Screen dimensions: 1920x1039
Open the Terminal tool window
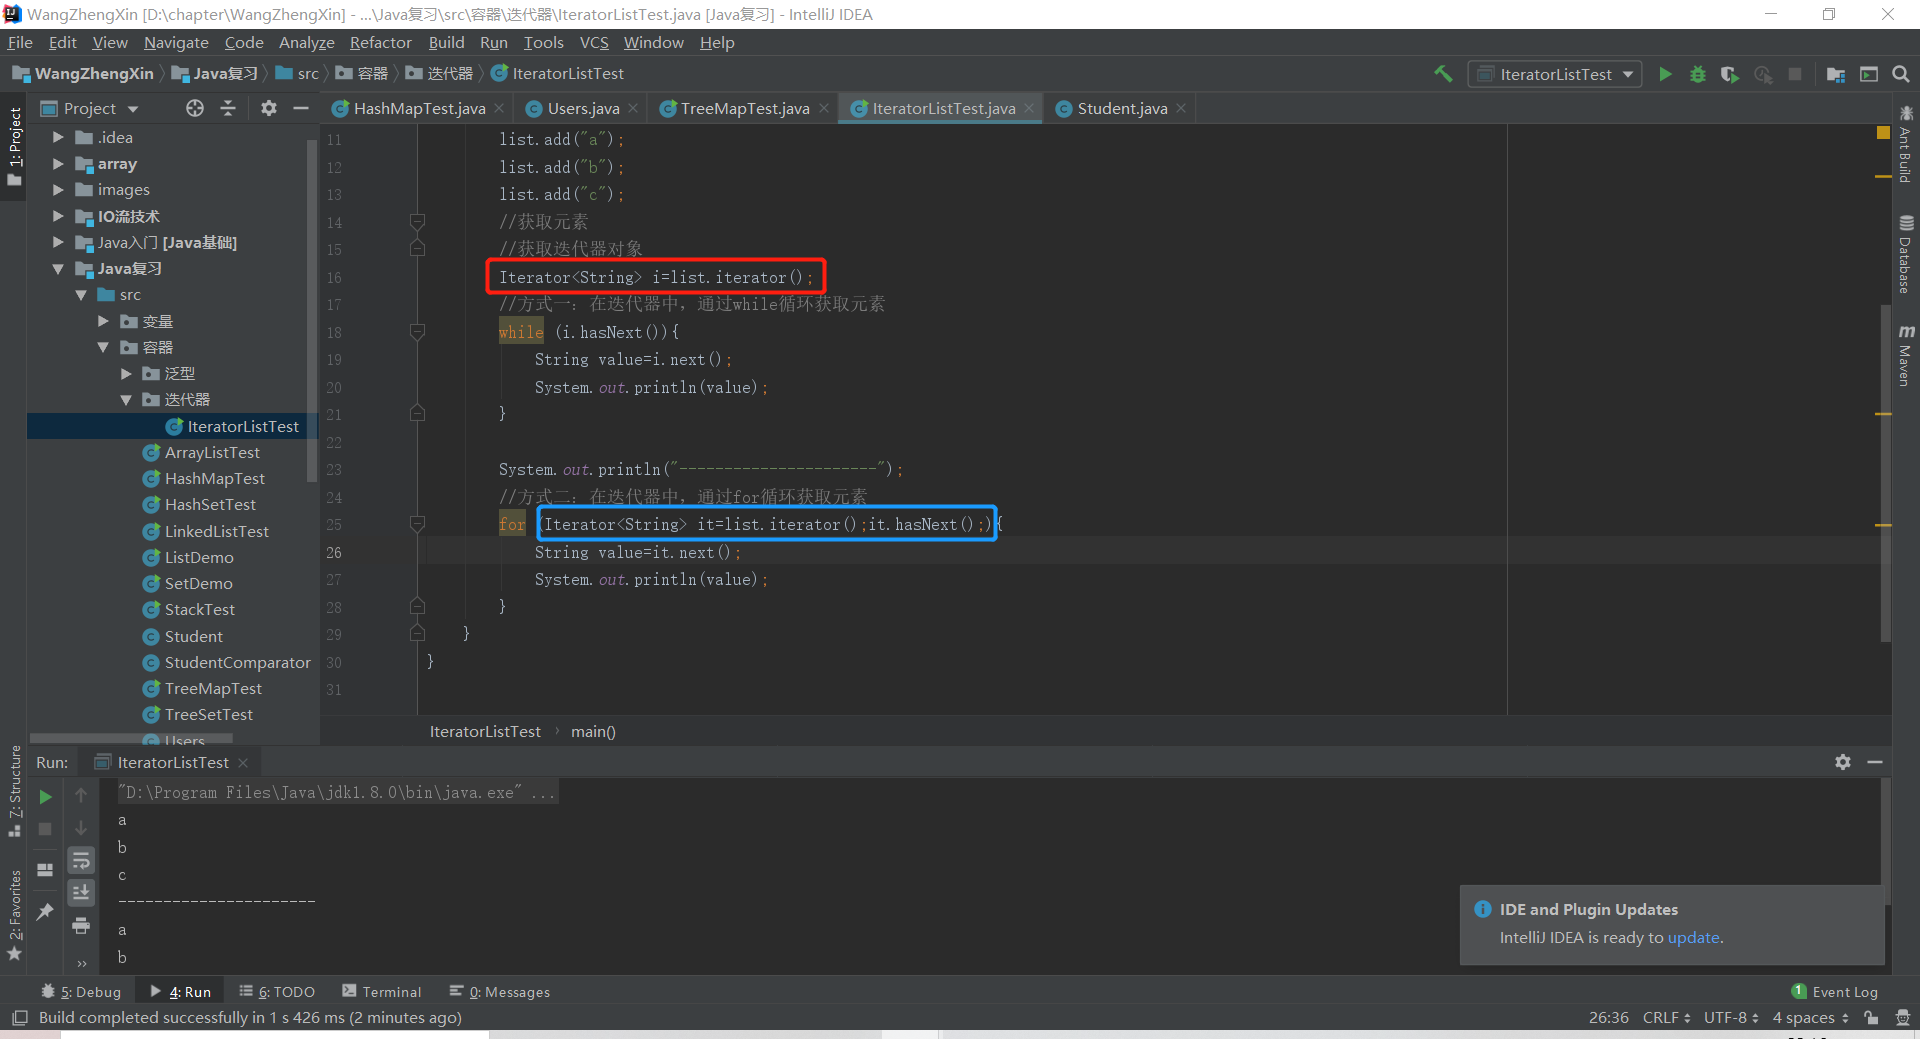coord(382,992)
